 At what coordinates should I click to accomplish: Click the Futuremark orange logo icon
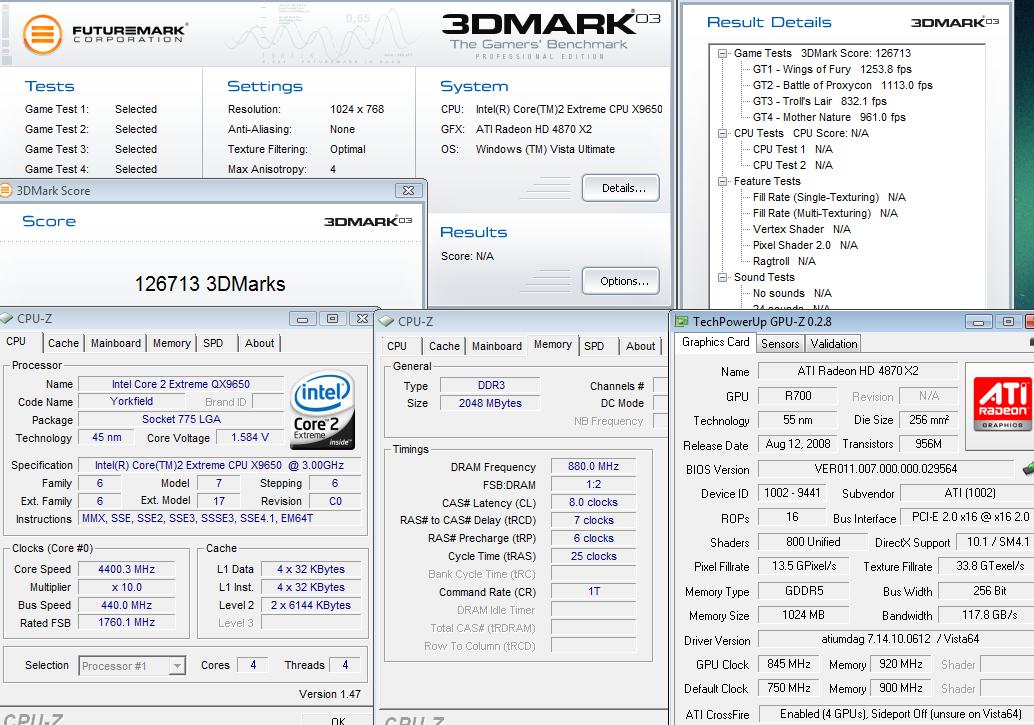(42, 34)
